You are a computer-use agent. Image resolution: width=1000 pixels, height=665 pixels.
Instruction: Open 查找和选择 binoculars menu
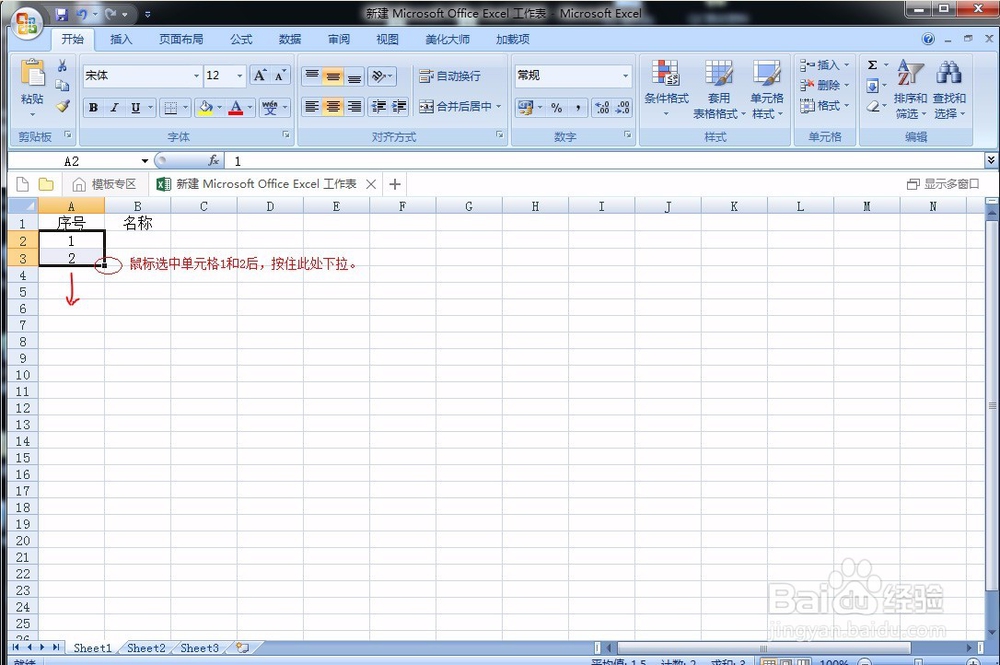click(949, 89)
